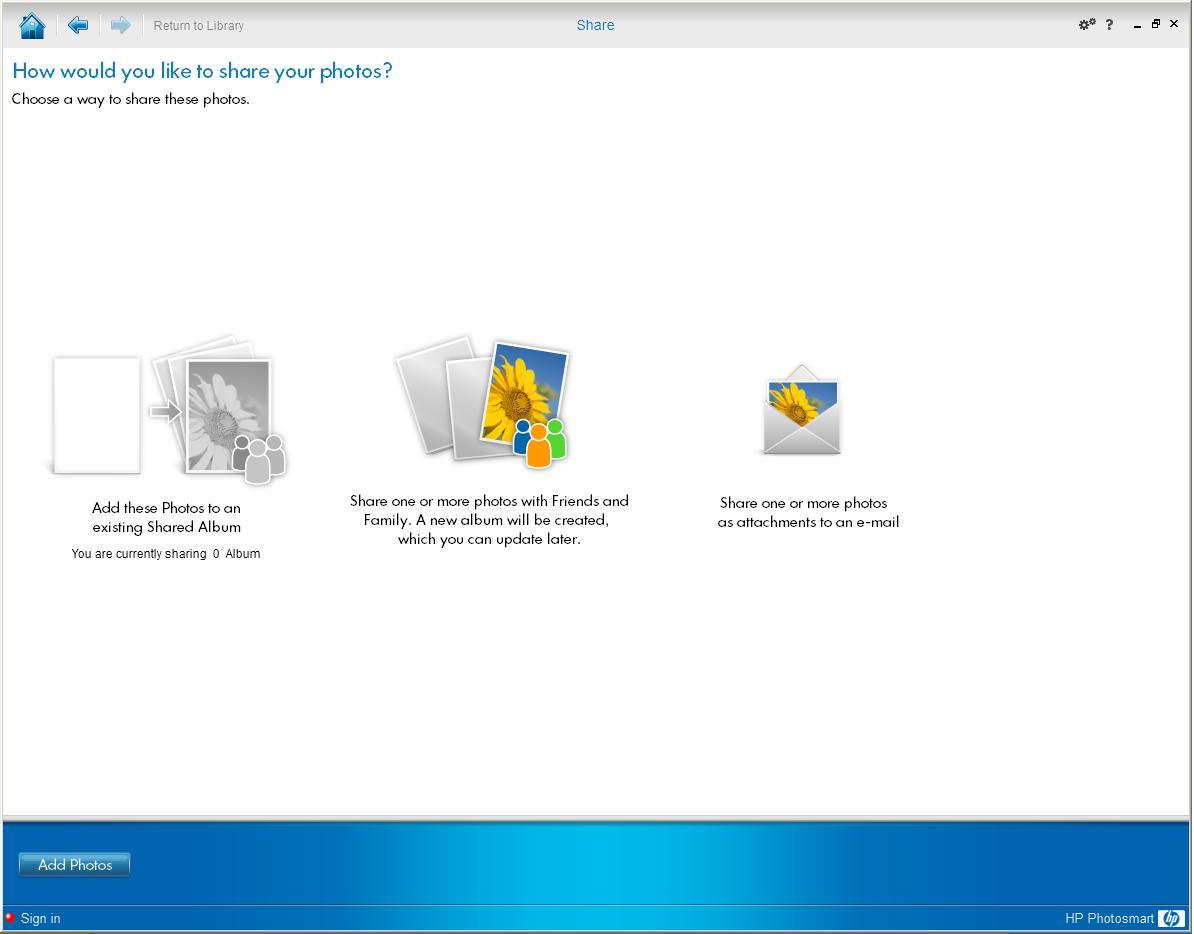The height and width of the screenshot is (934, 1194).
Task: Click "You are currently sharing 0 Album" text
Action: (x=165, y=553)
